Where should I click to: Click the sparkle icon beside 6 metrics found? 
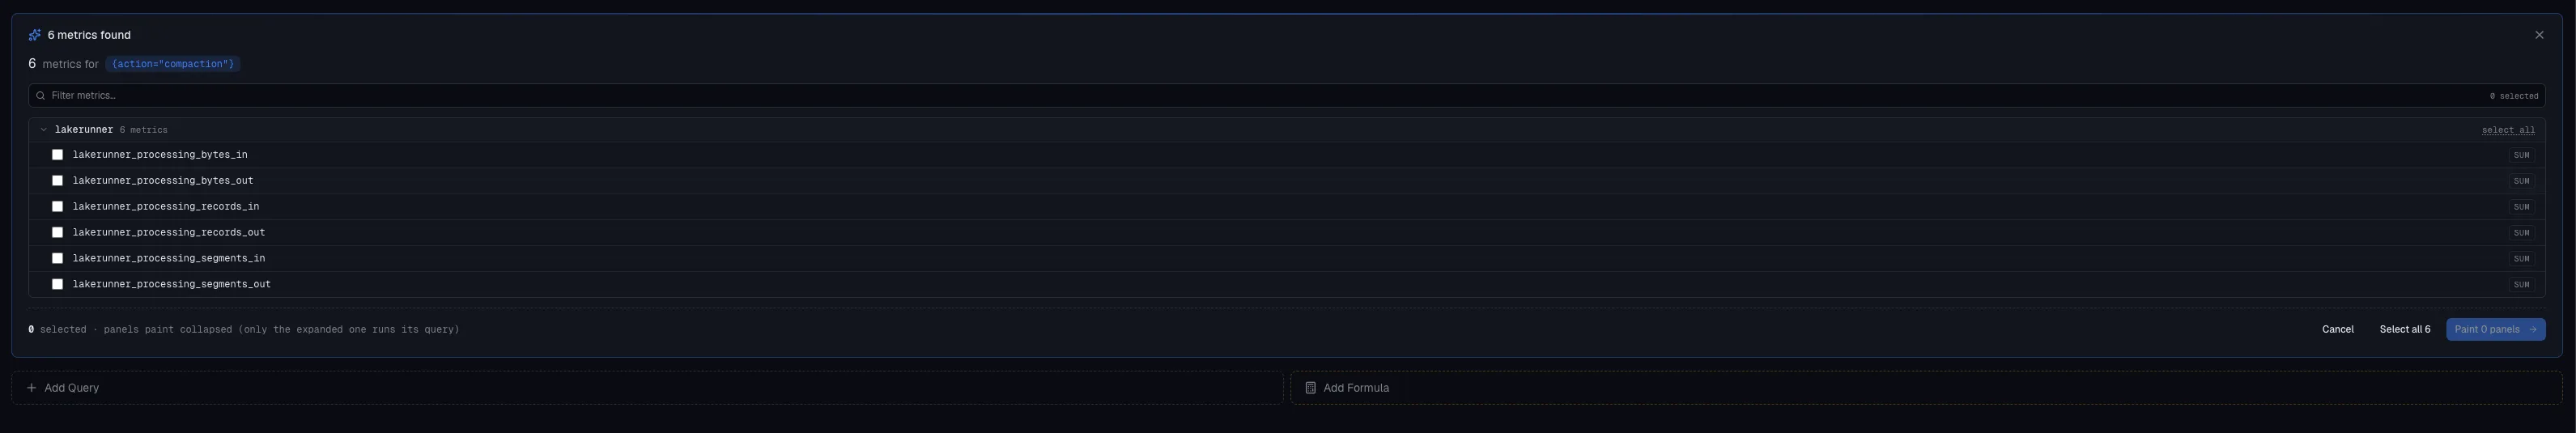click(x=35, y=35)
